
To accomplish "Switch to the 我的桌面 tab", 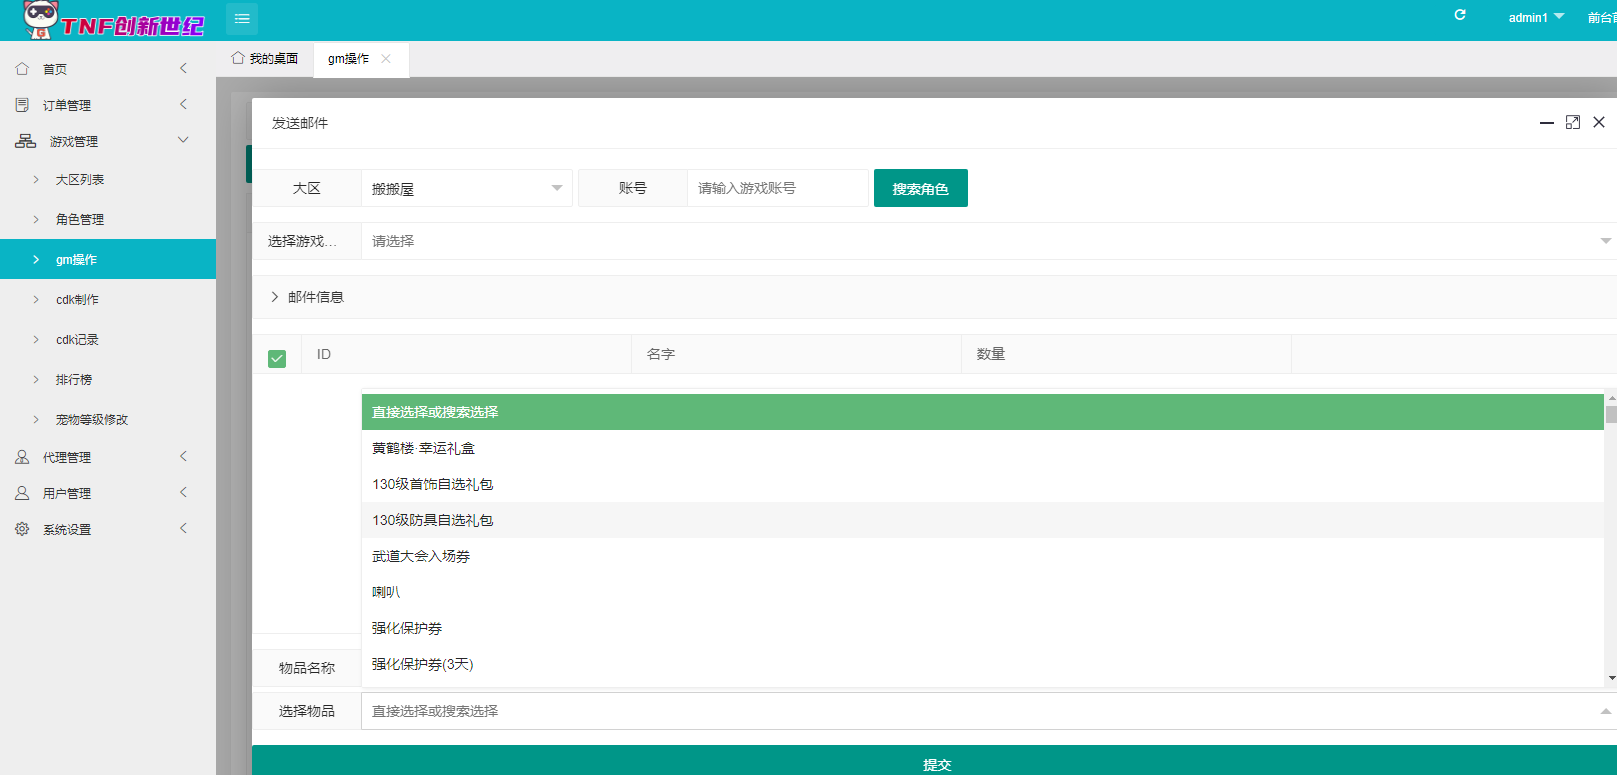I will pos(265,59).
